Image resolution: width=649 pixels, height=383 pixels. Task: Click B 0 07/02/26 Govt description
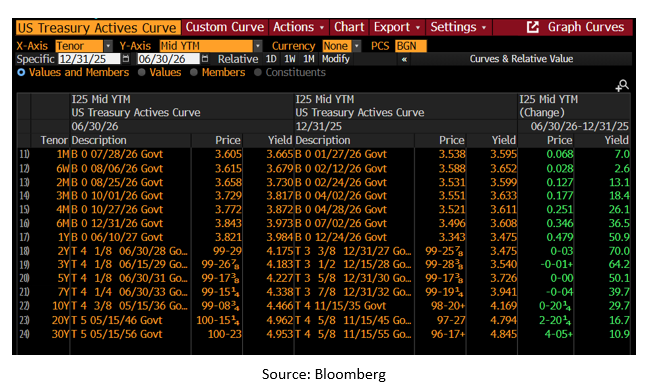tap(341, 224)
